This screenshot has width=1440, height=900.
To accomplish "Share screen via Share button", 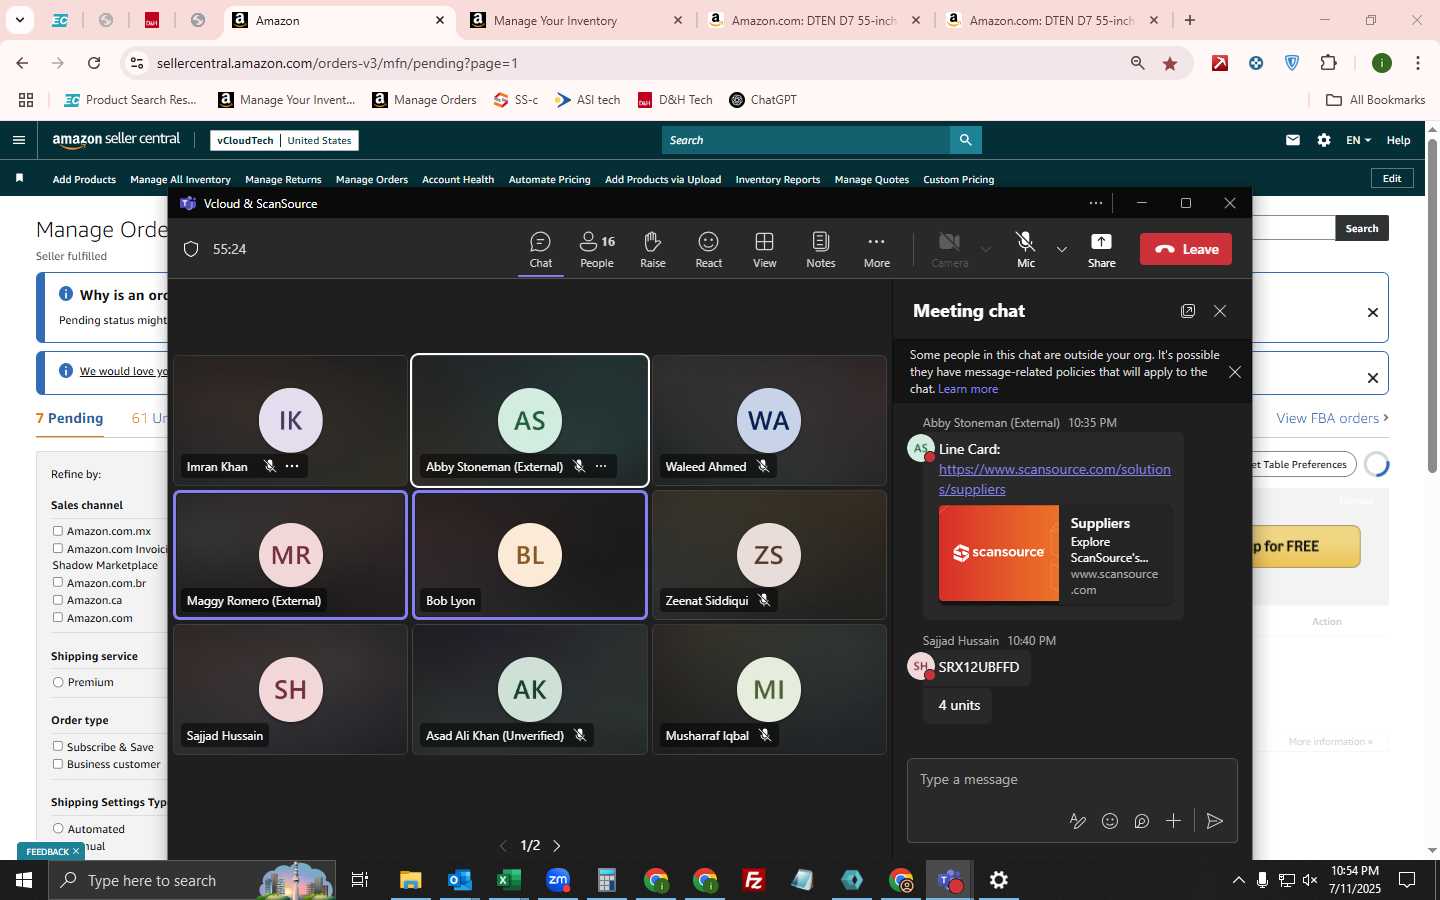I will (x=1102, y=250).
